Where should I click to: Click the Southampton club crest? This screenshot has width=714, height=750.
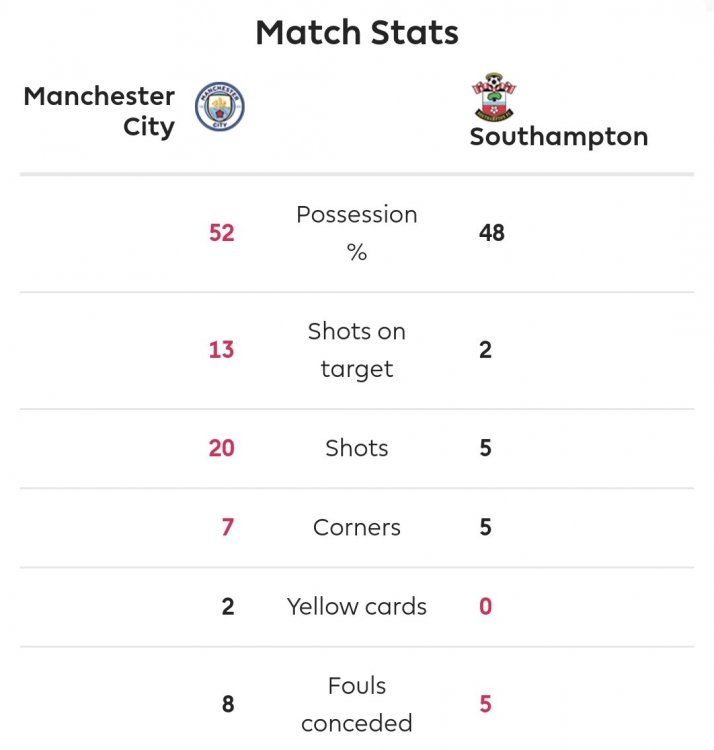click(495, 97)
